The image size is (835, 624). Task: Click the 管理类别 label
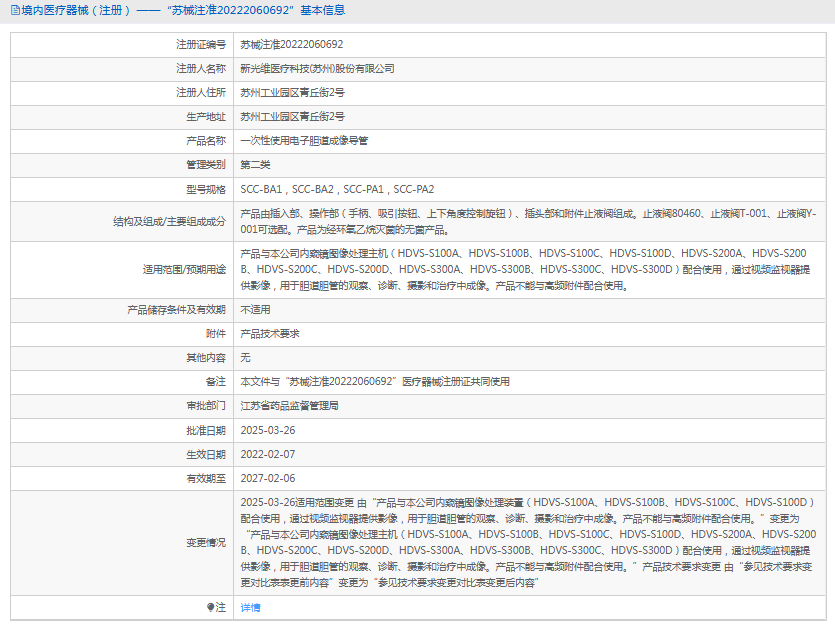(x=206, y=165)
